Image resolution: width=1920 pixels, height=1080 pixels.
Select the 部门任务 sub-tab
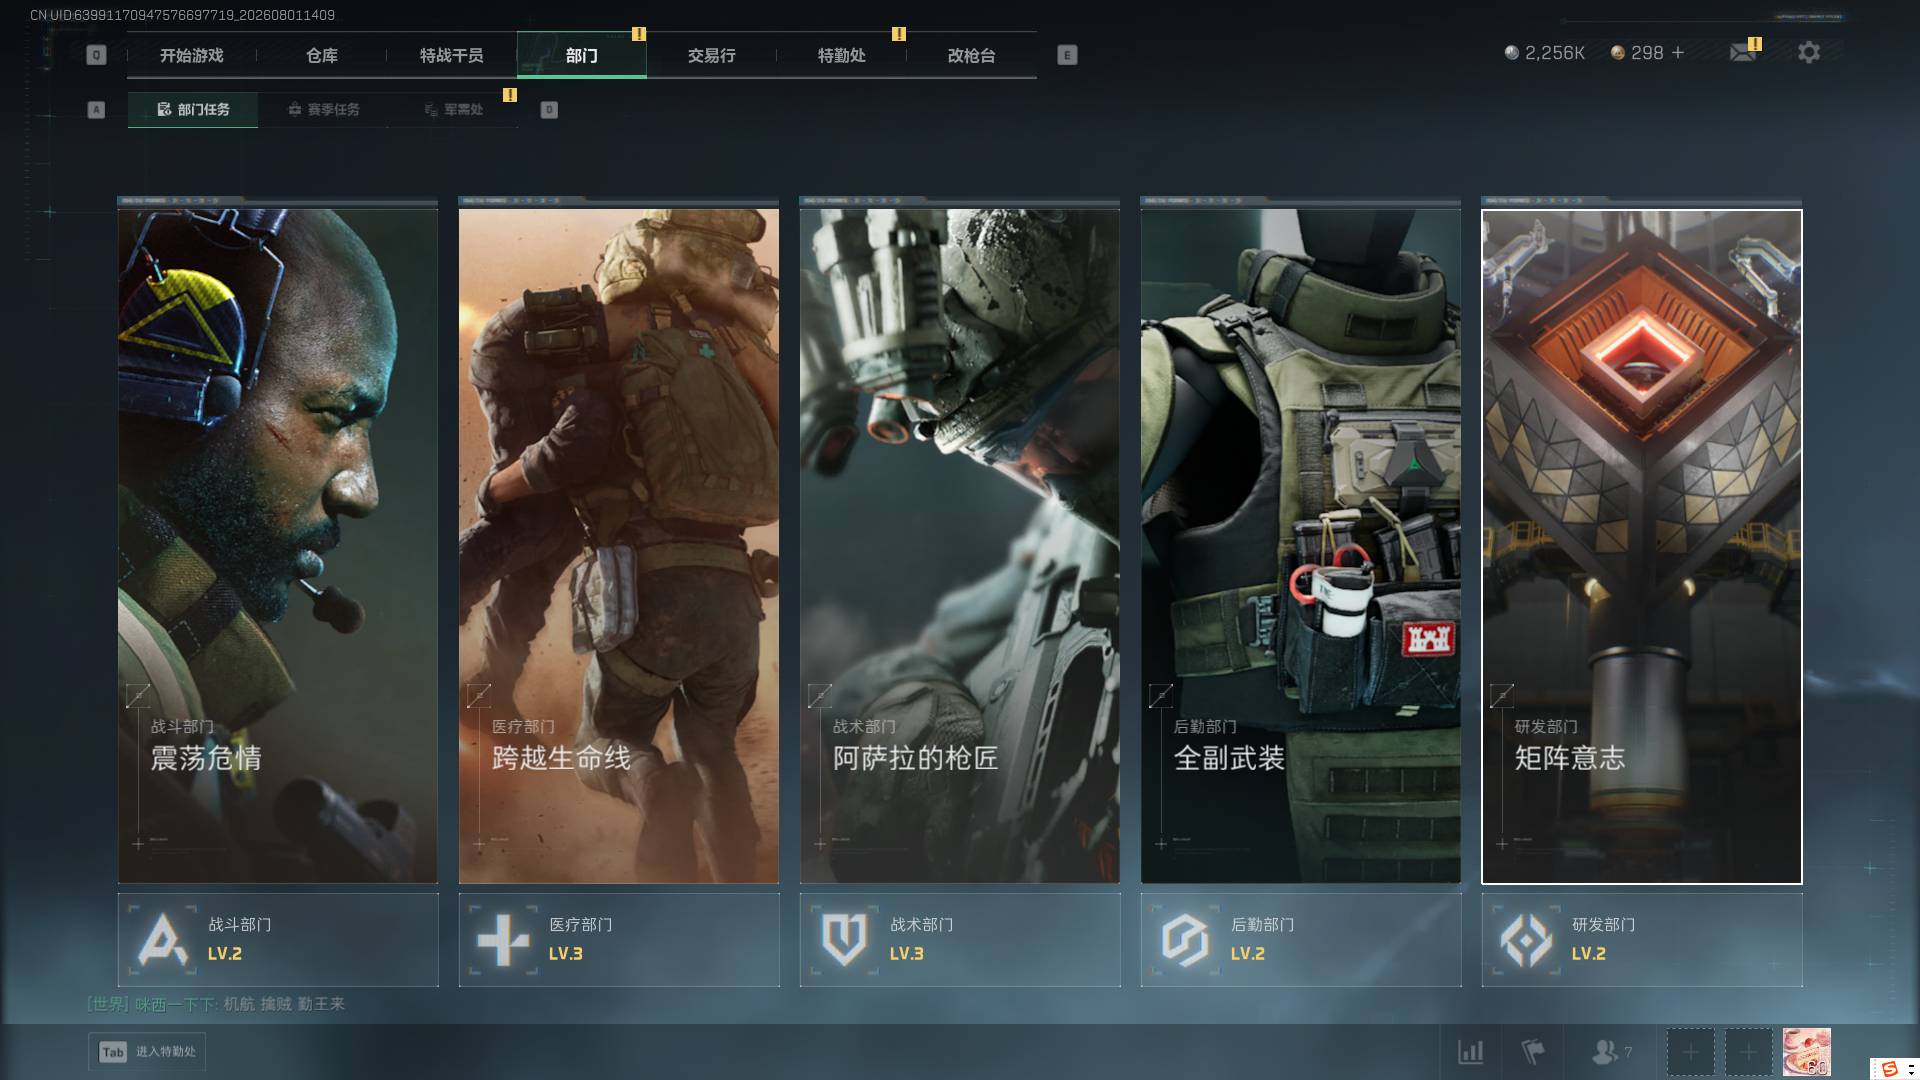(x=193, y=110)
